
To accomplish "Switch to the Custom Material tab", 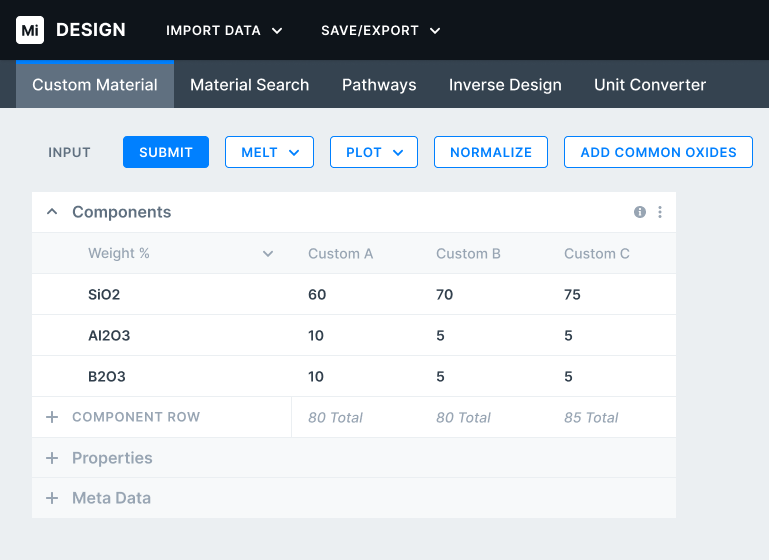I will pos(95,85).
